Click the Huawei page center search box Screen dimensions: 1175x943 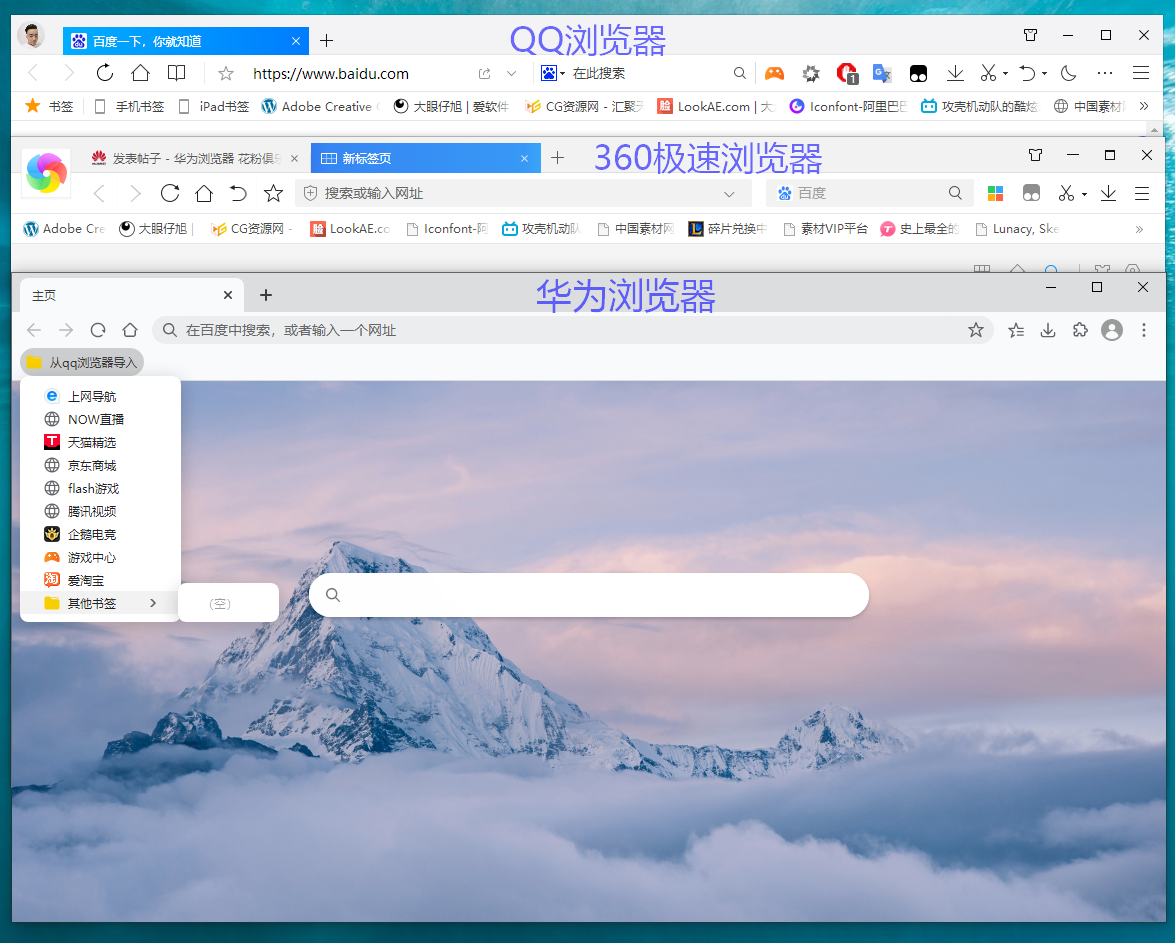point(588,595)
